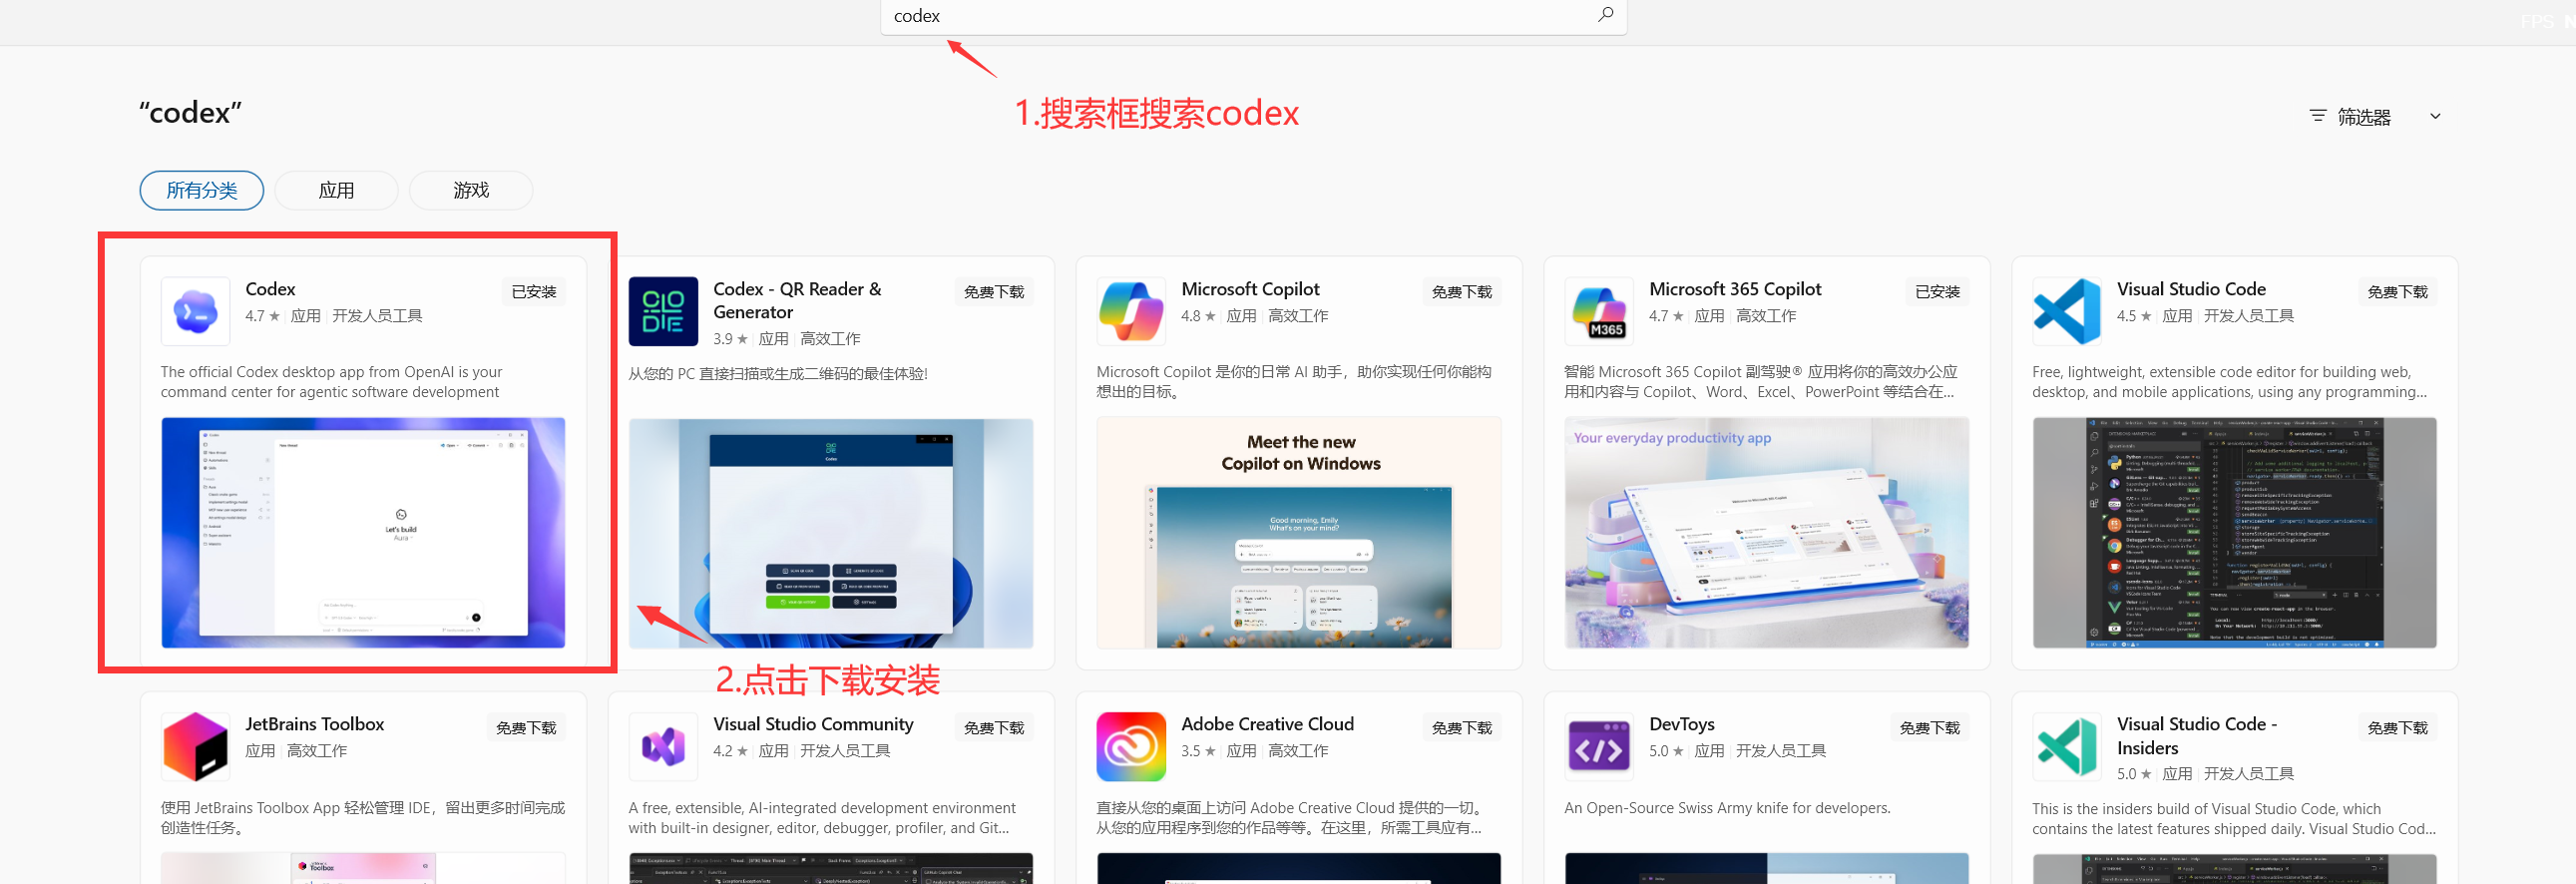Click the Microsoft 365 Copilot title
2576x884 pixels.
pos(1735,289)
